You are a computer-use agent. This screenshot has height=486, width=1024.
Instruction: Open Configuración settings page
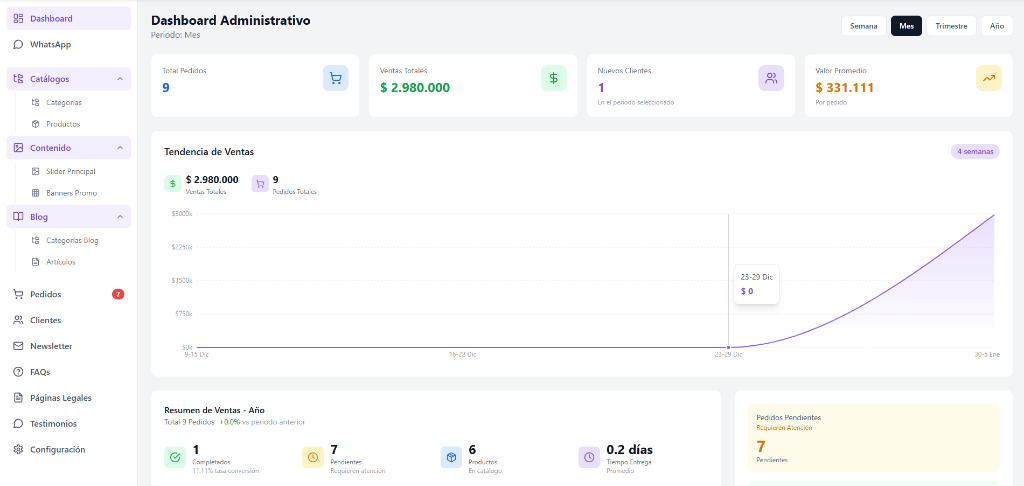pos(57,450)
